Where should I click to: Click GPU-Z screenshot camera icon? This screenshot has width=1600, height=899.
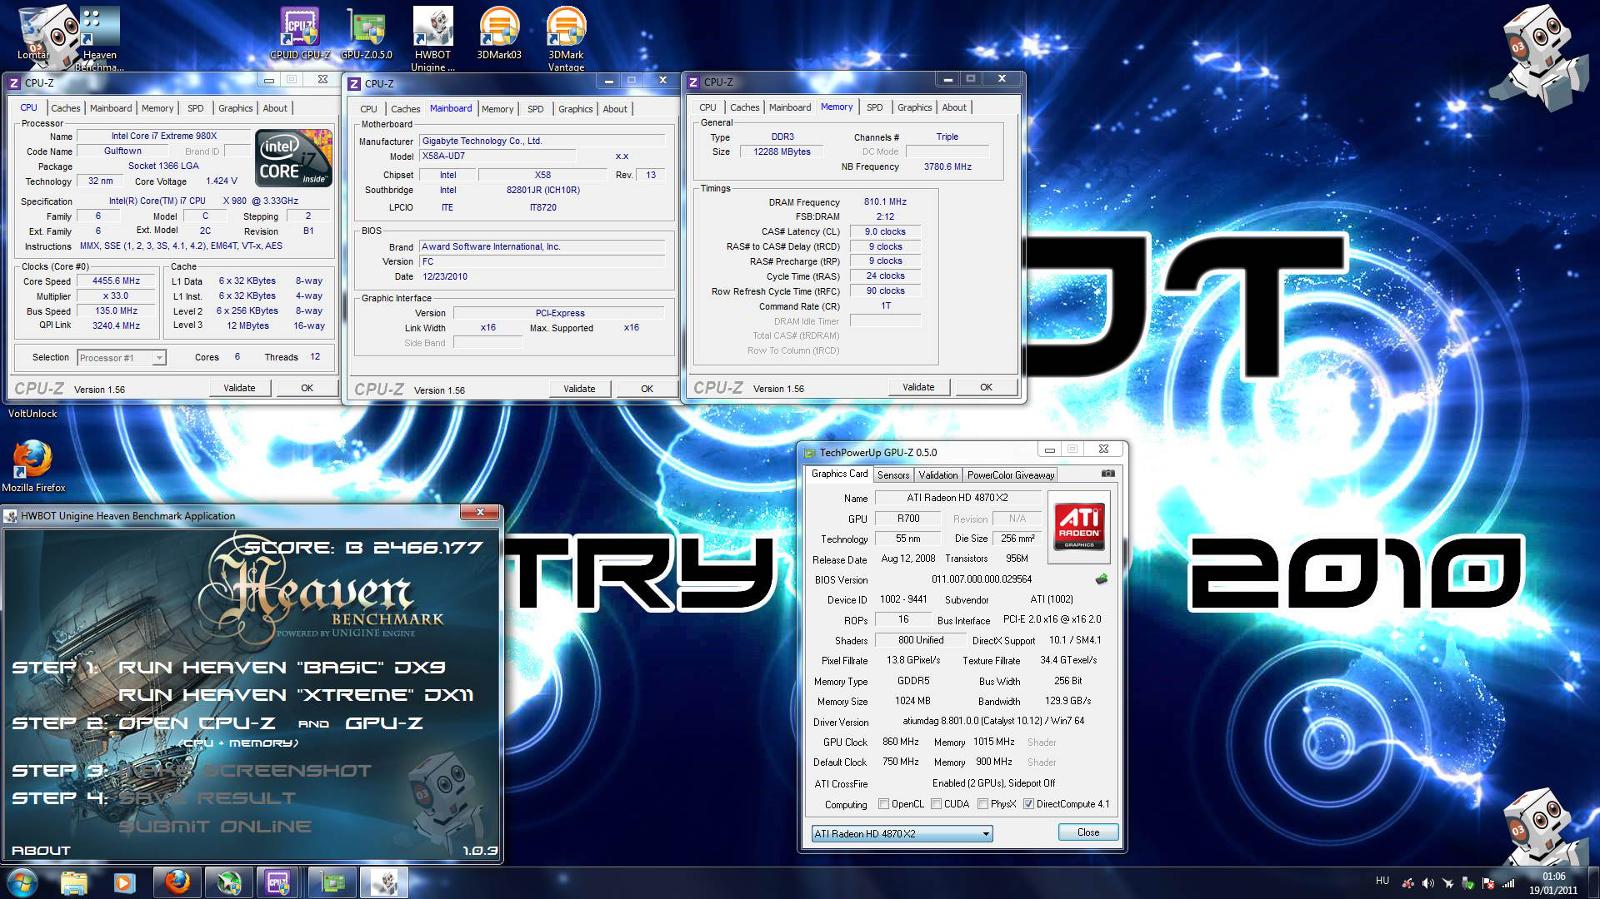tap(1107, 474)
